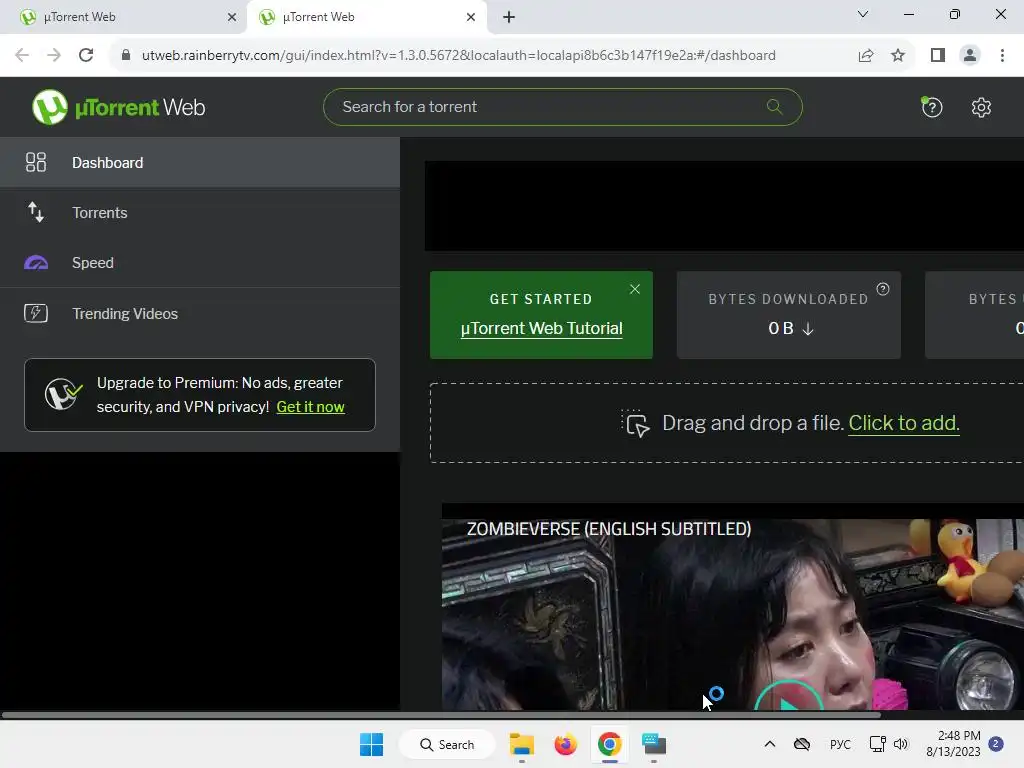Screen dimensions: 1024x768
Task: Click the Torrents up-down arrows icon
Action: (36, 212)
